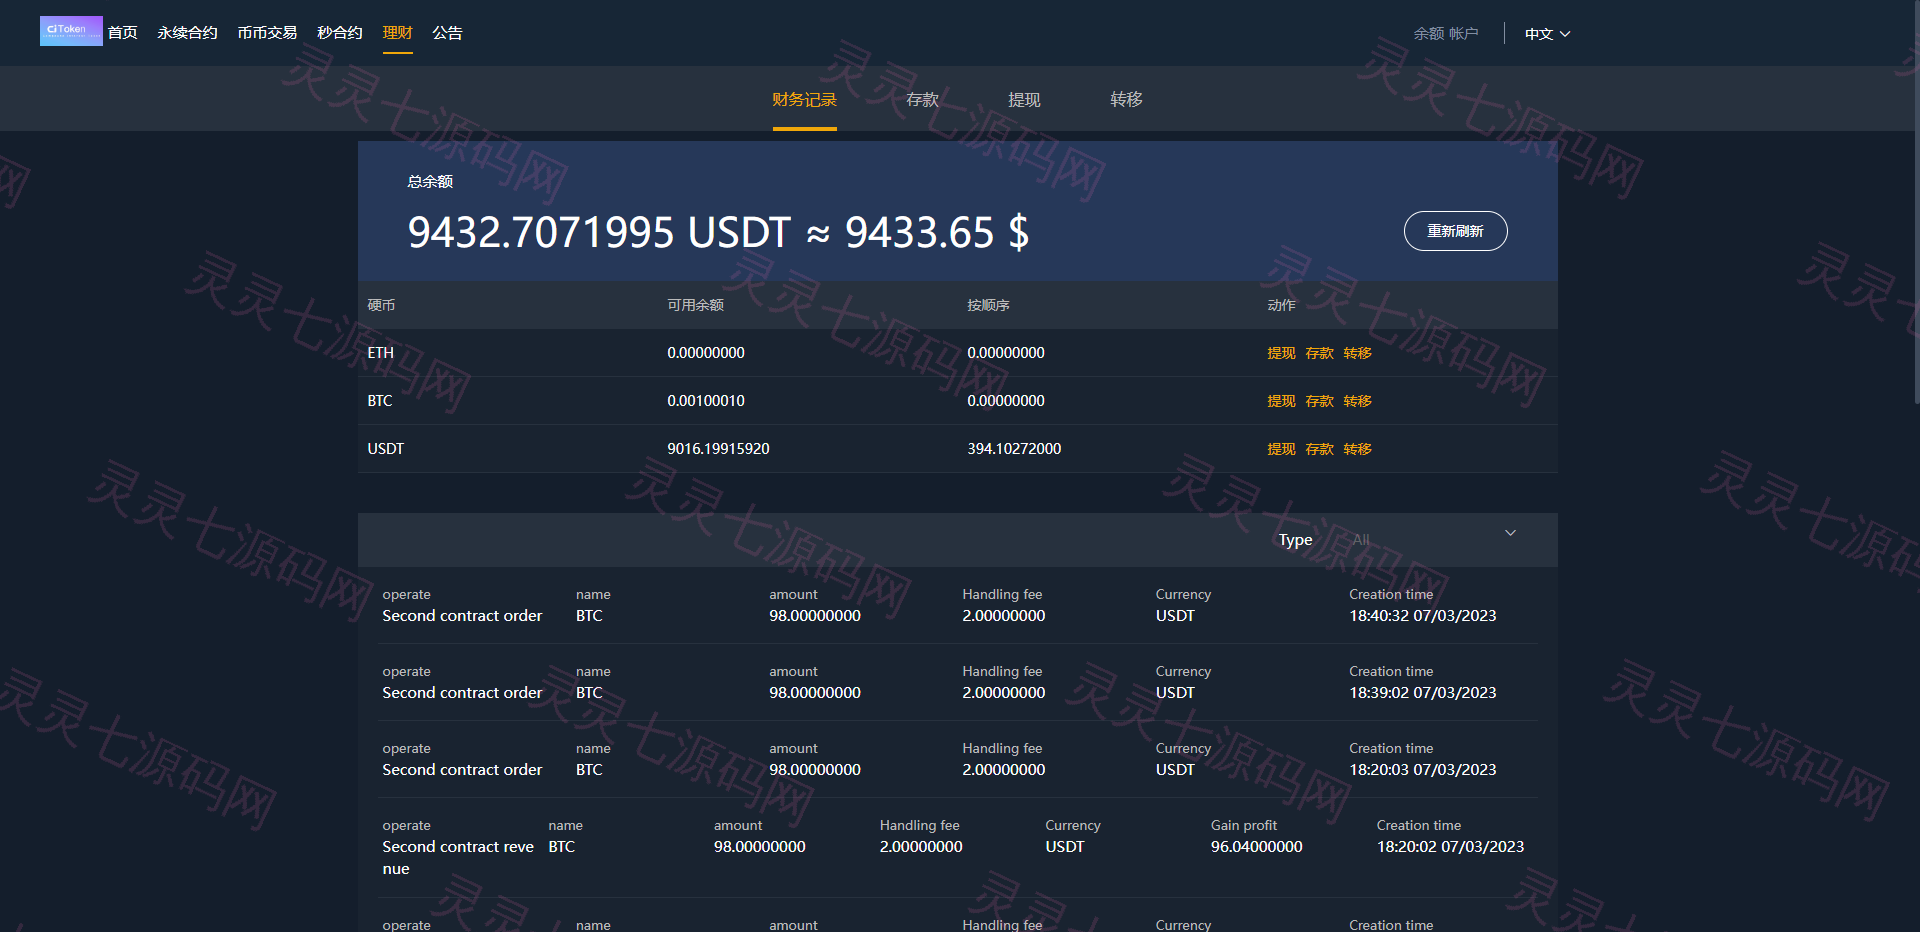Click the record created 18:39:02 07/03/2023
Image resolution: width=1920 pixels, height=932 pixels.
[958, 682]
